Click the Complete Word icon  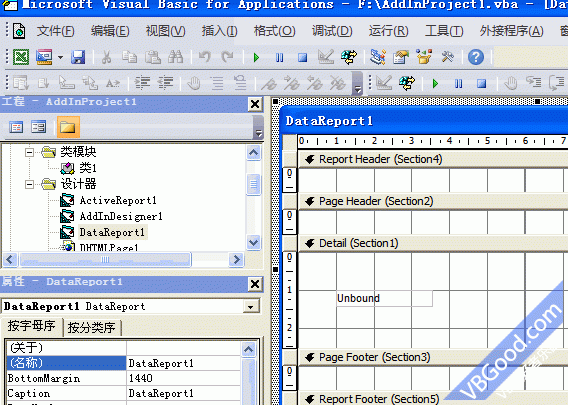point(113,83)
